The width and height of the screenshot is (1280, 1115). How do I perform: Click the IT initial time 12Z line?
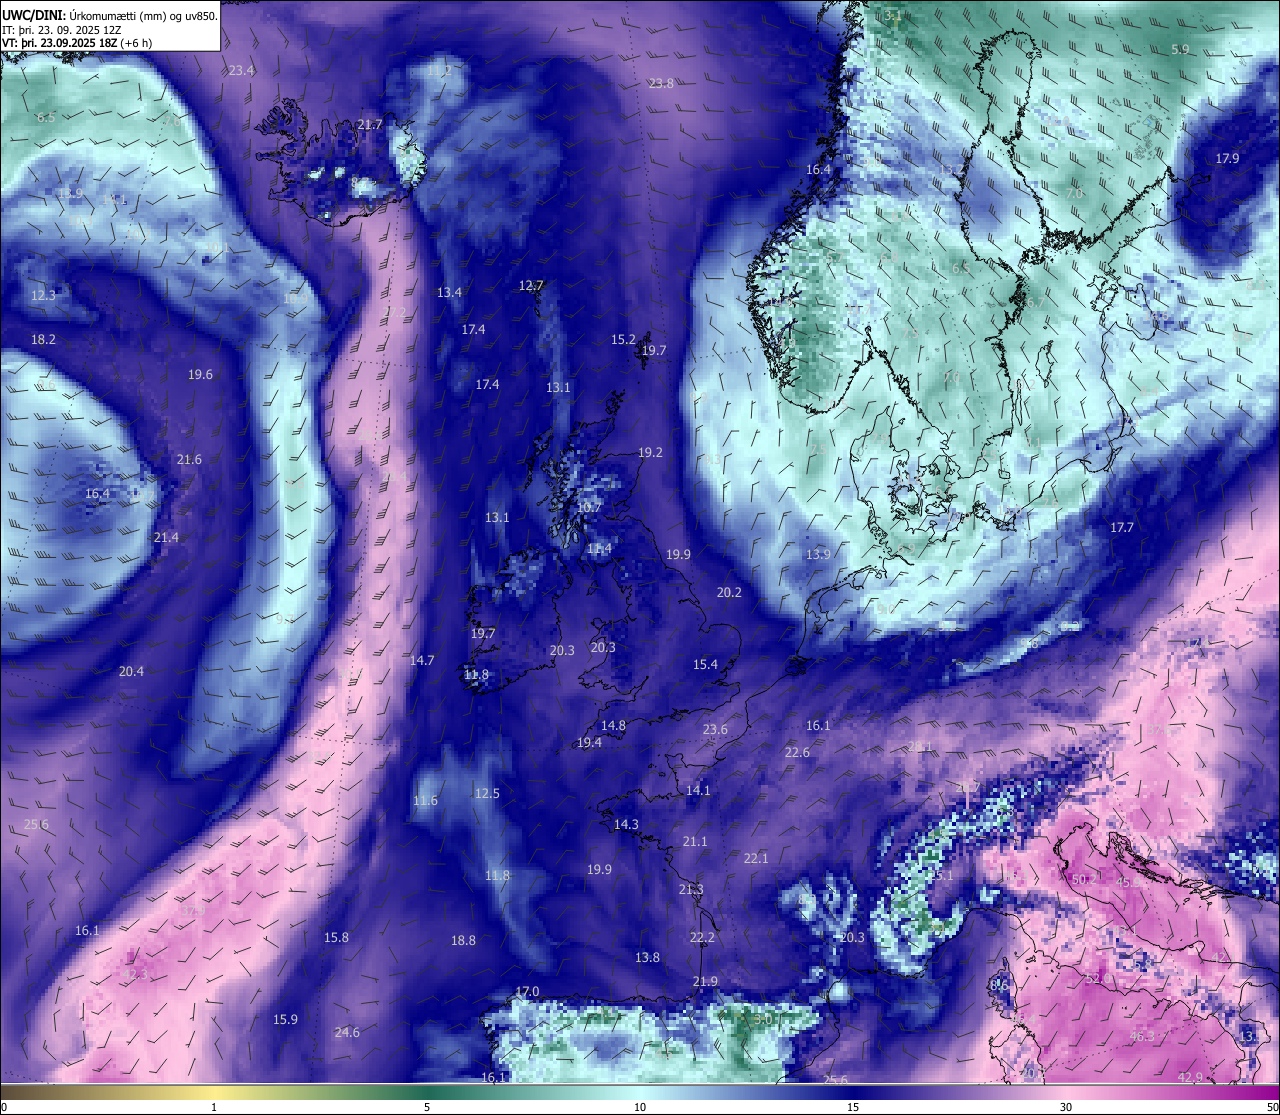tap(62, 30)
